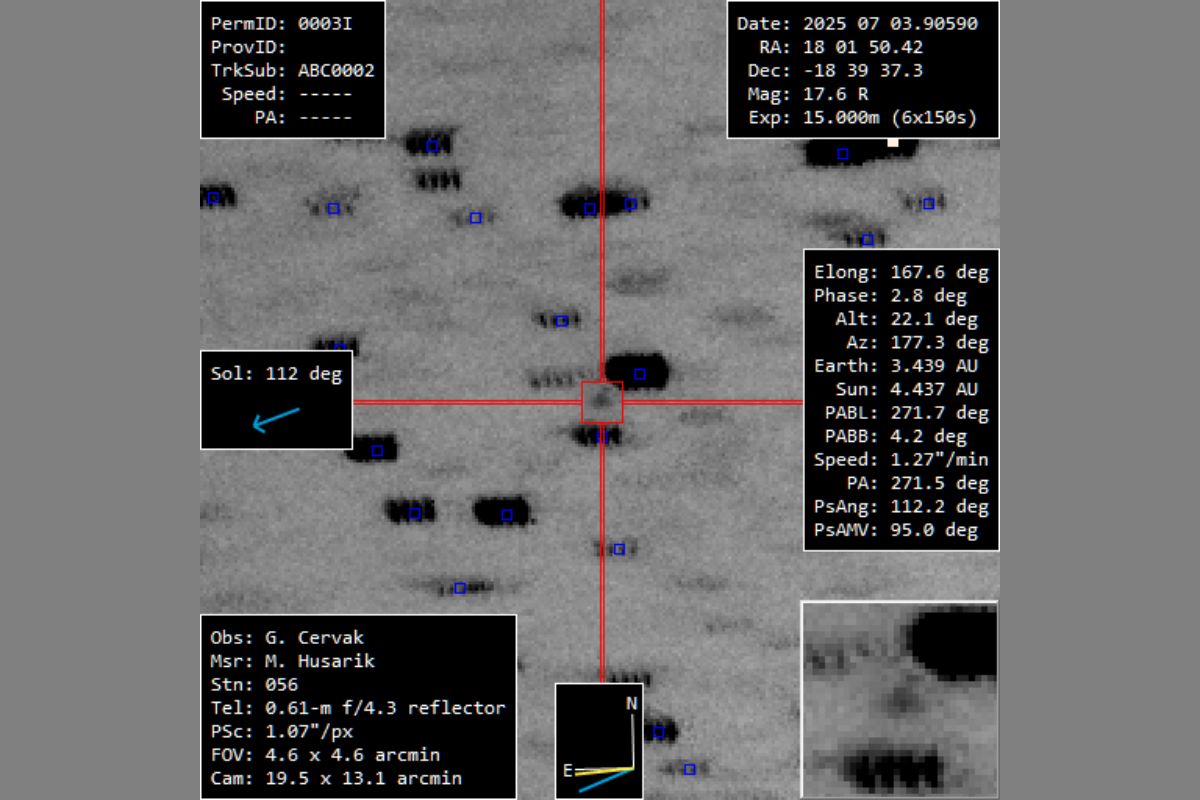This screenshot has width=1200, height=800.
Task: Select the TrkSub ABC0002 text
Action: pyautogui.click(x=292, y=70)
